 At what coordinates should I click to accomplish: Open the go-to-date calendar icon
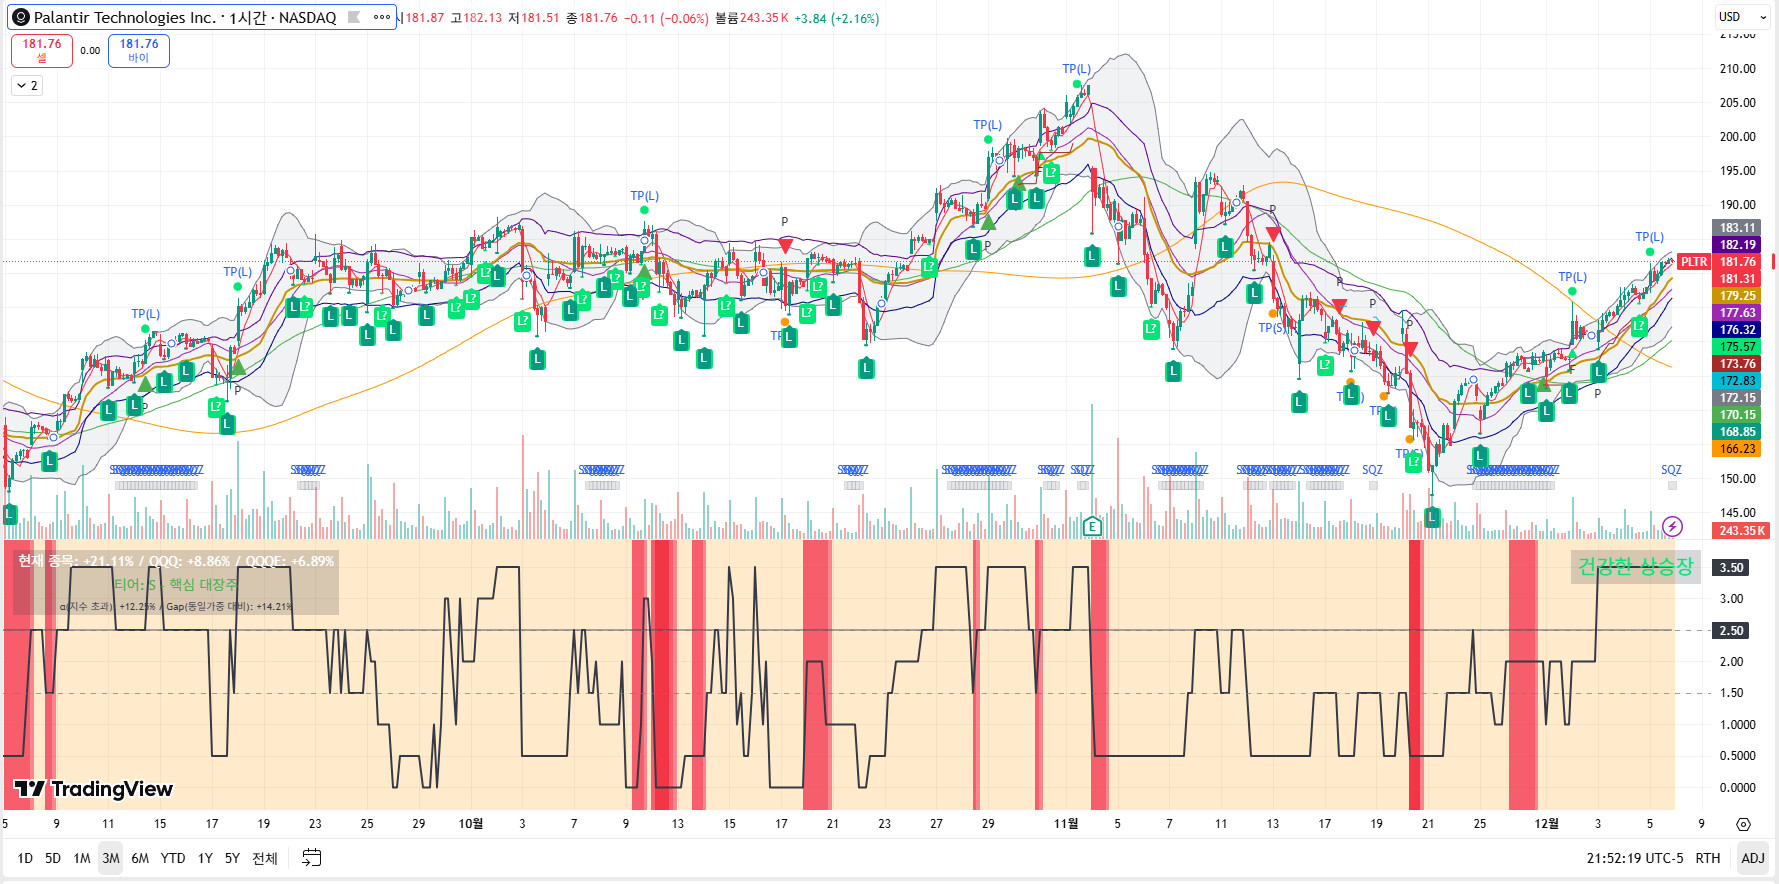coord(311,858)
